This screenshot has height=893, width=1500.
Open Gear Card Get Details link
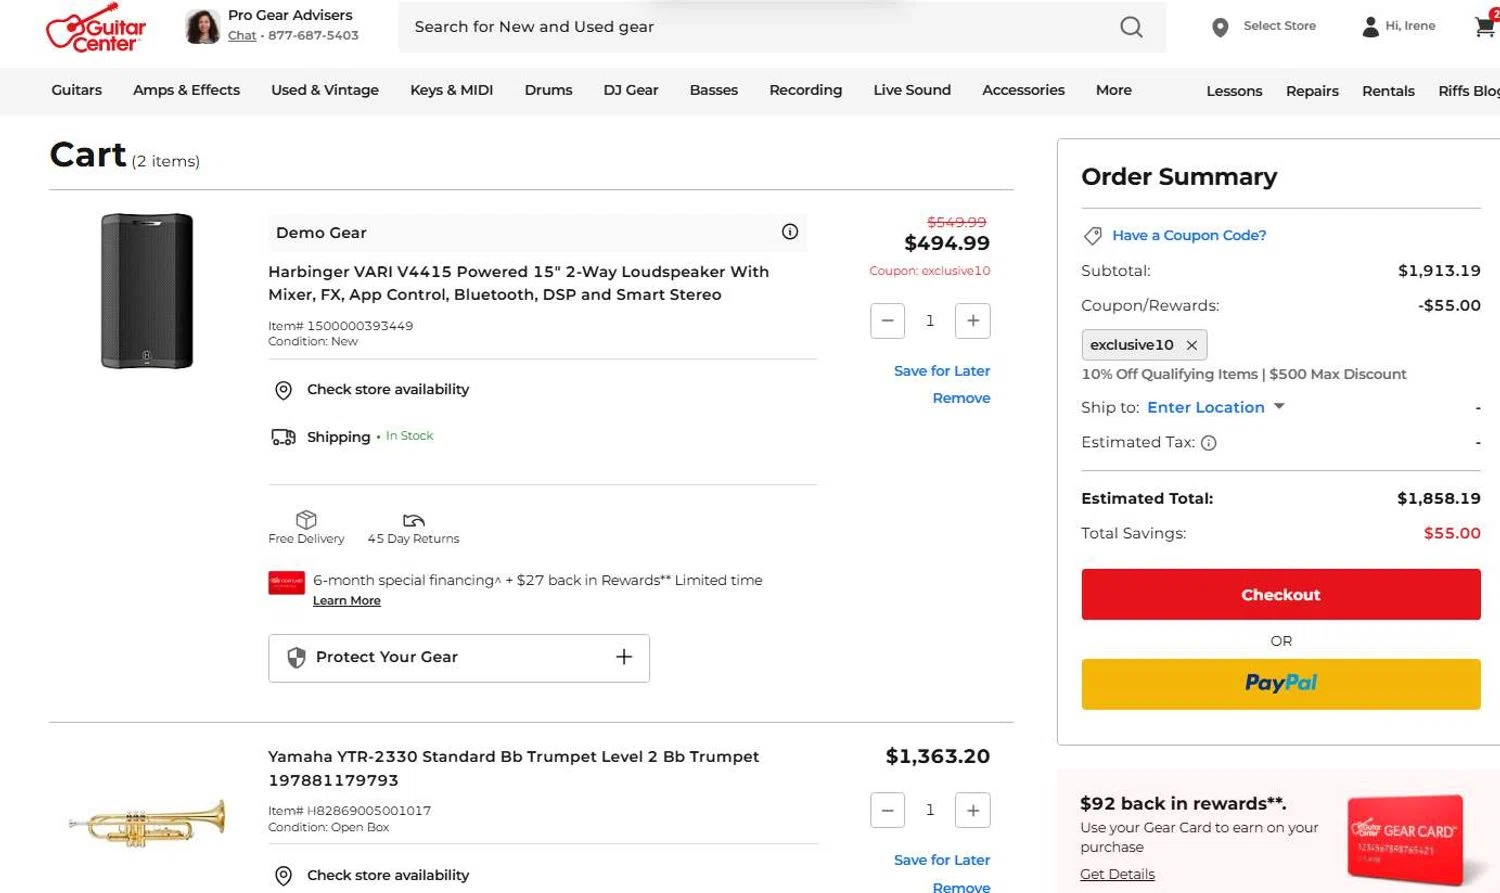click(1117, 874)
